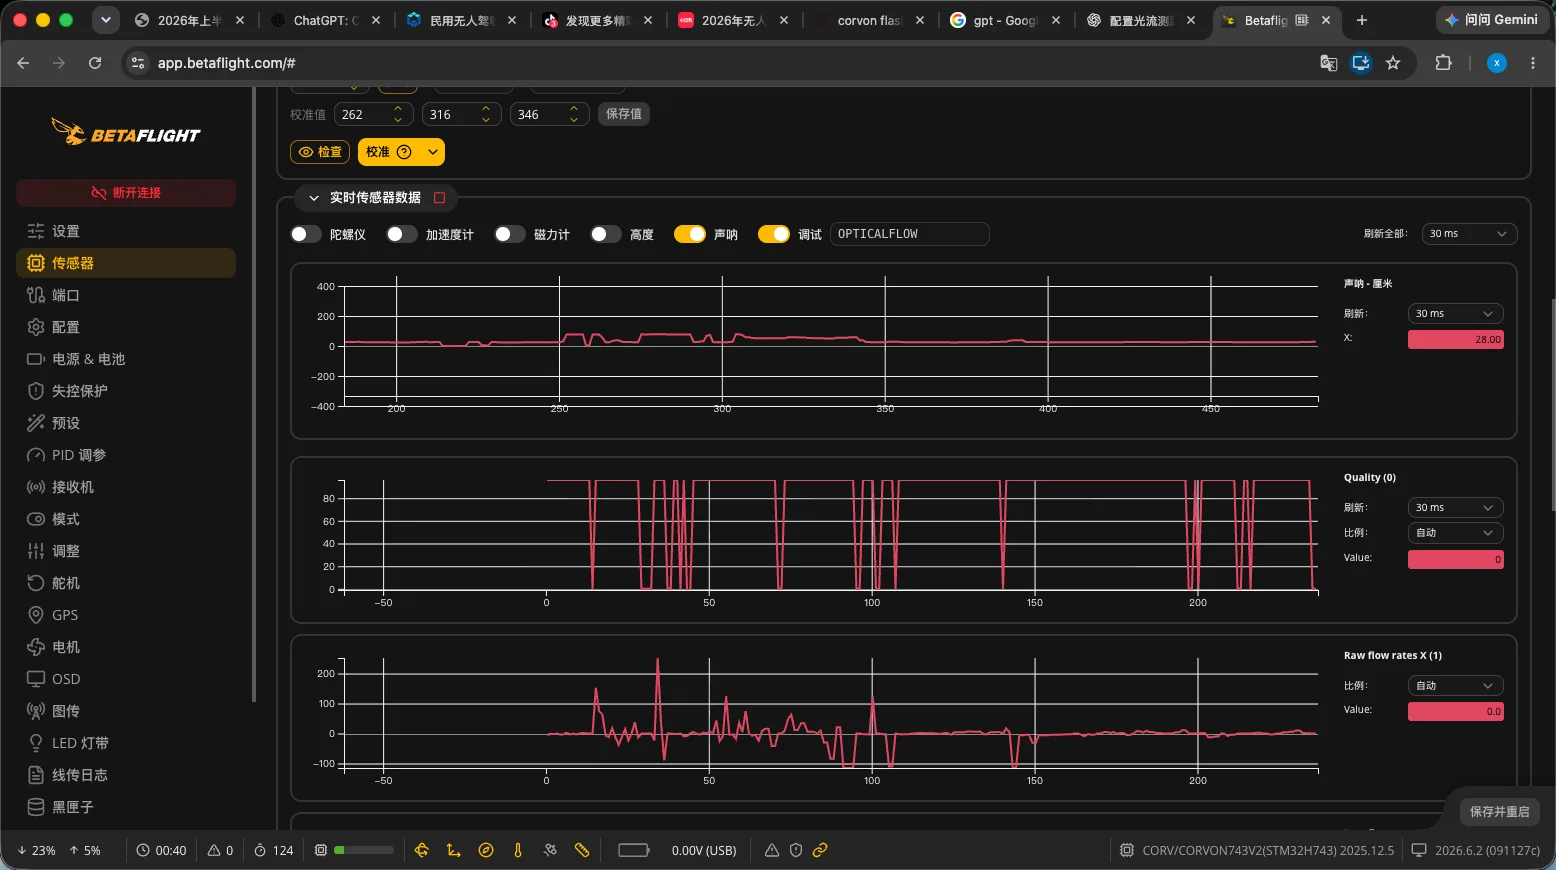Click the 断开连接 disconnect button
This screenshot has height=870, width=1556.
pos(126,193)
